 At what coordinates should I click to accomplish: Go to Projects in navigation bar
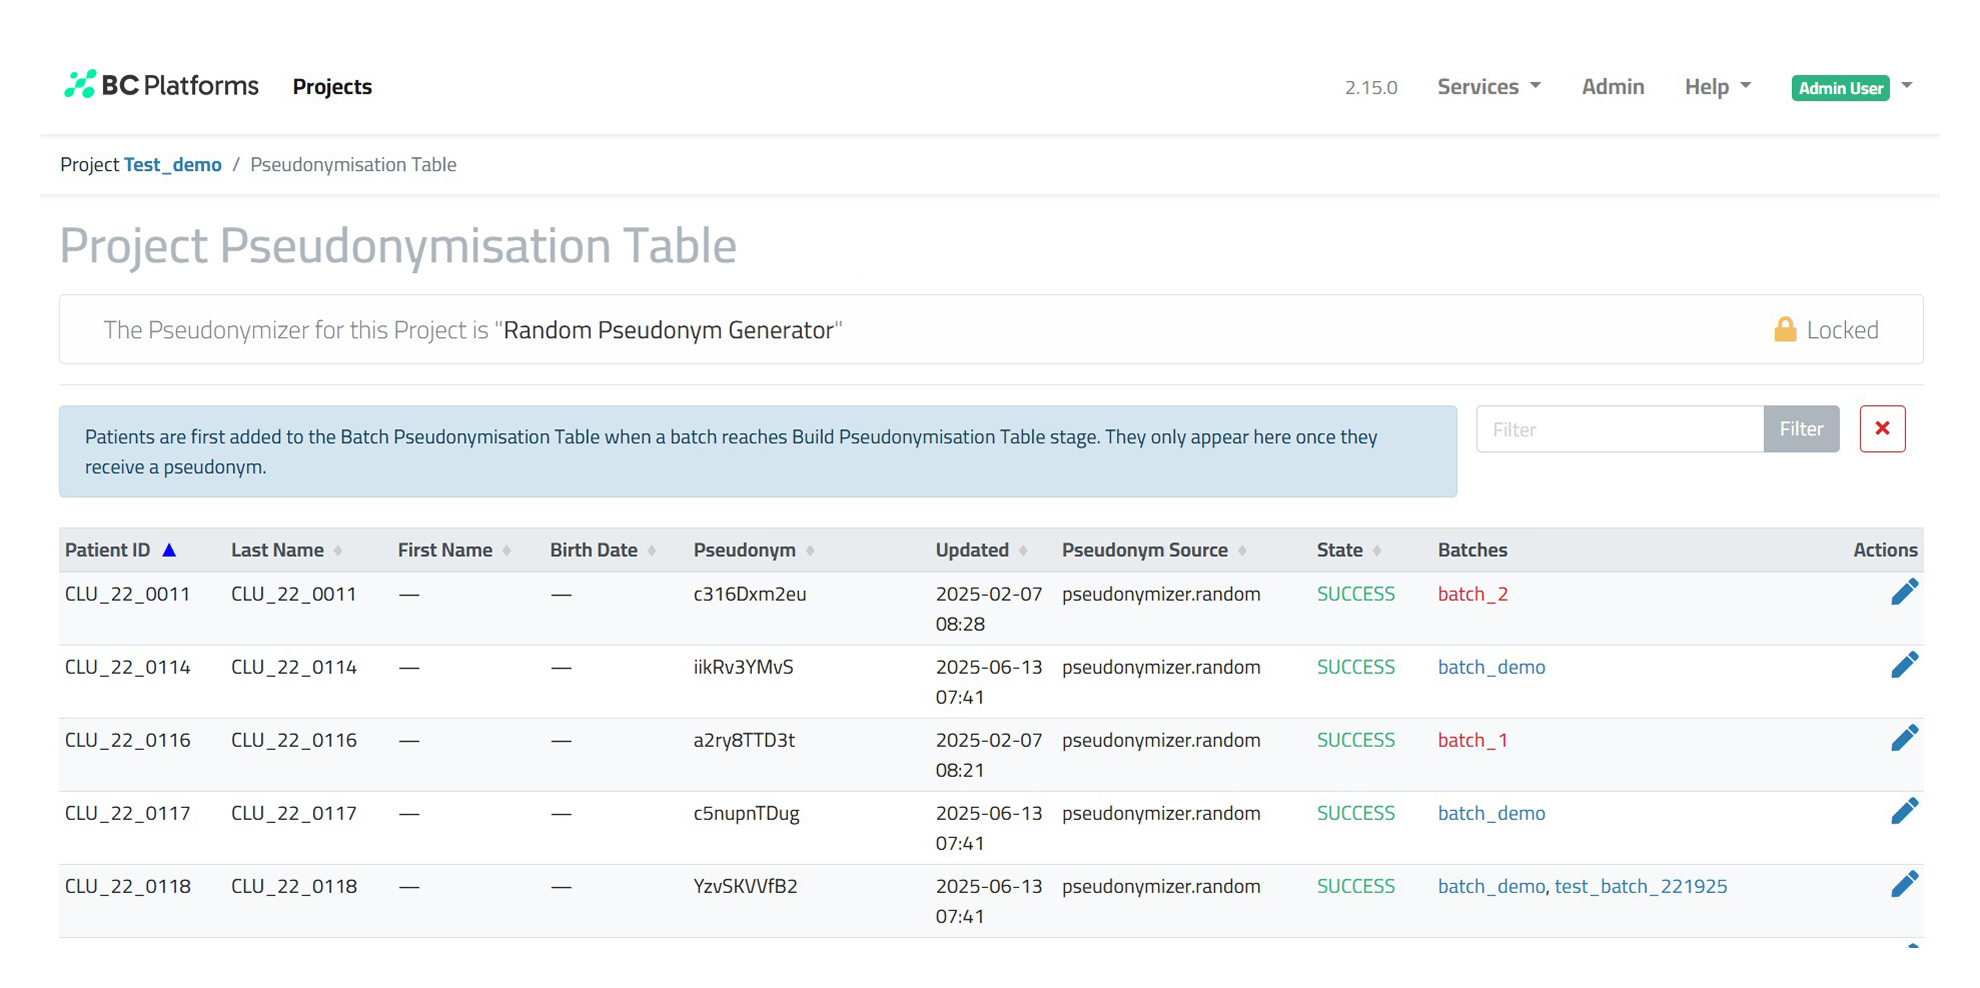tap(332, 87)
